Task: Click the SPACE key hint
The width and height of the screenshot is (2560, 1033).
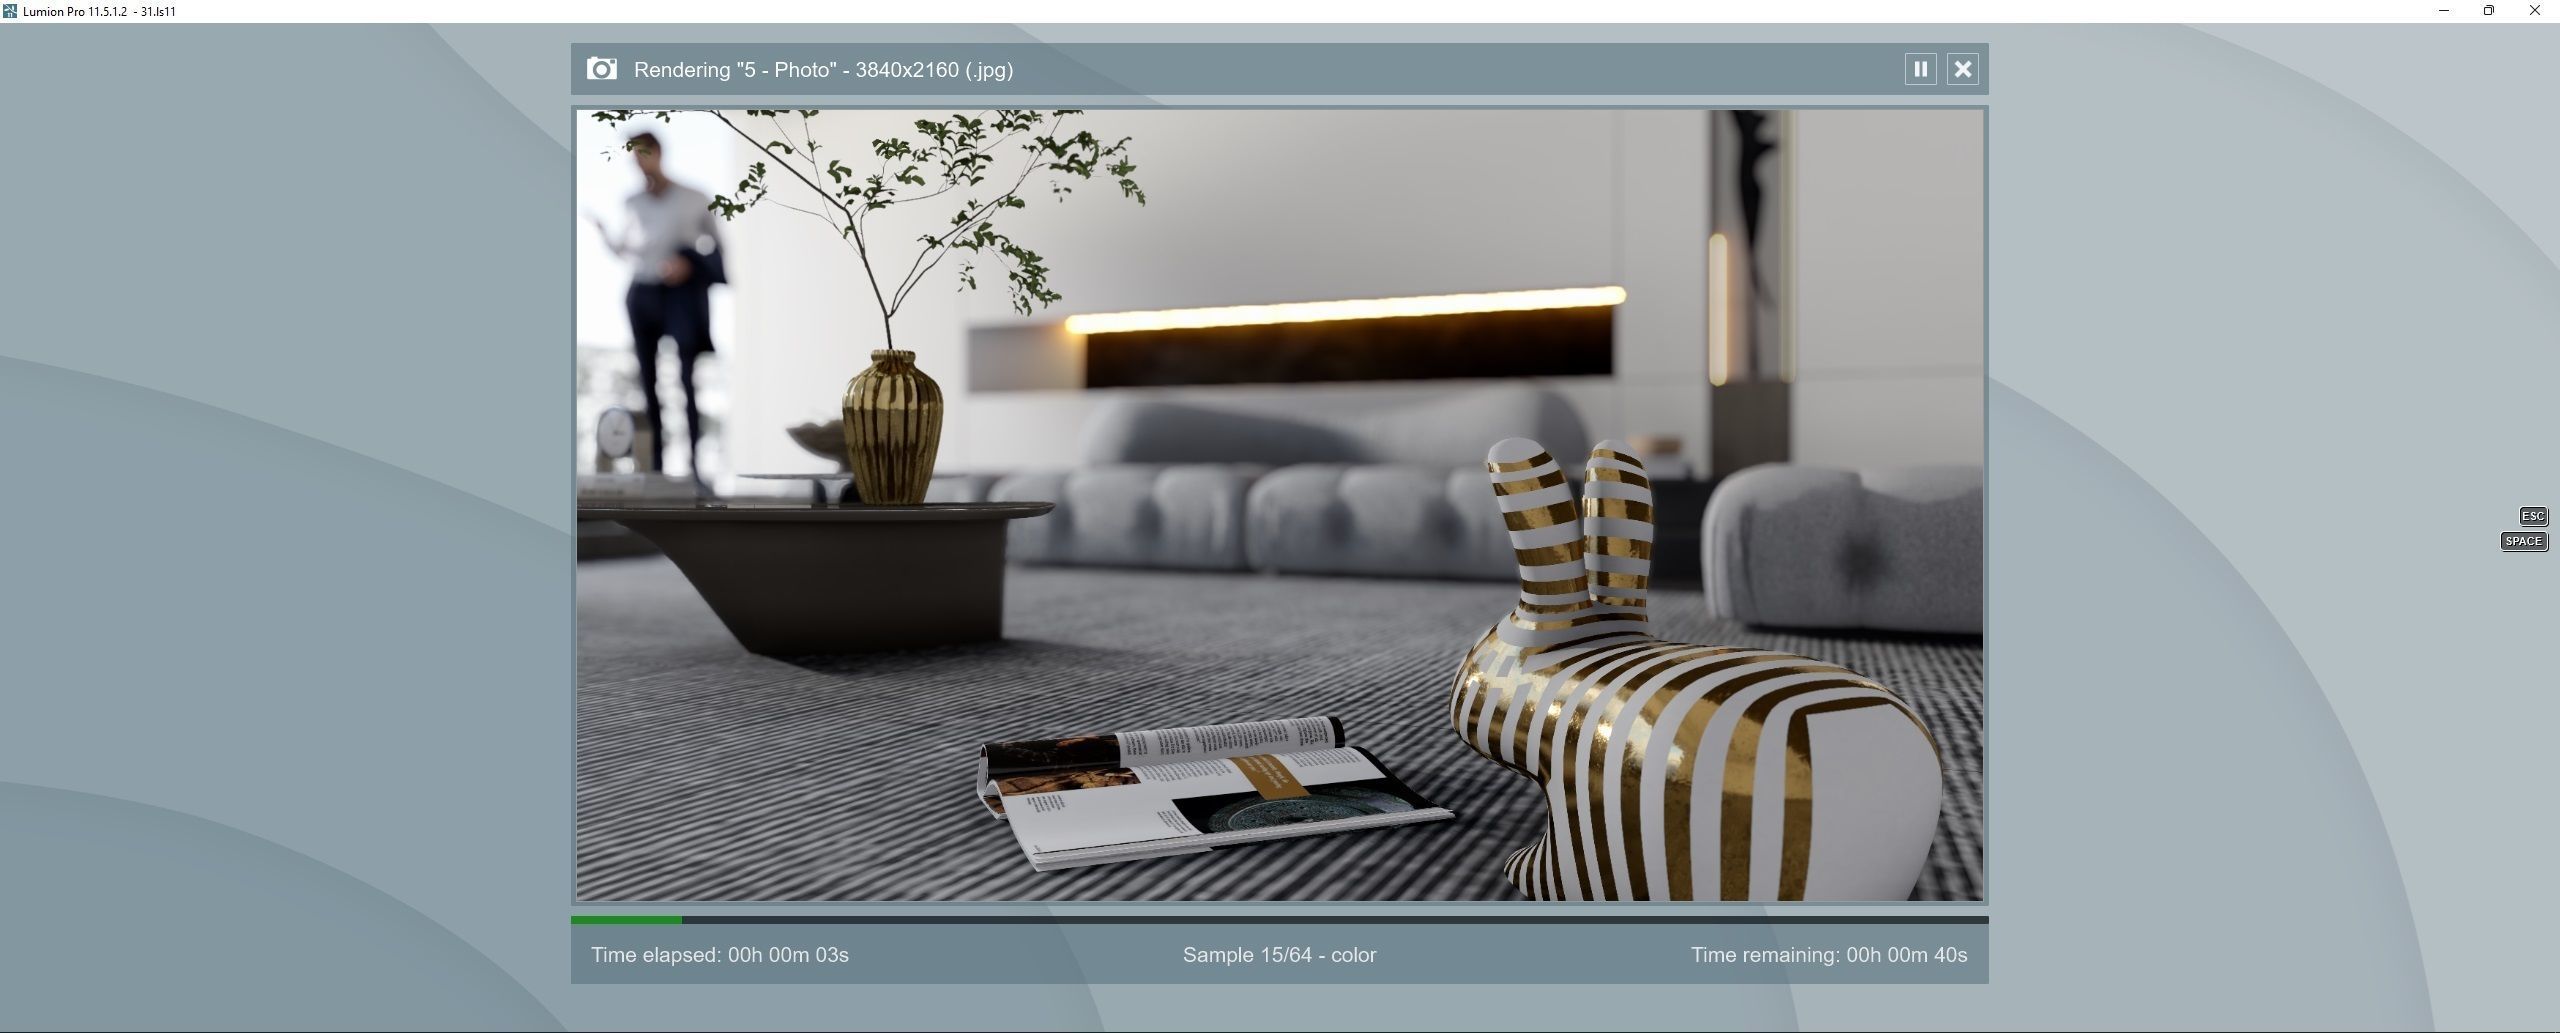Action: [x=2523, y=541]
